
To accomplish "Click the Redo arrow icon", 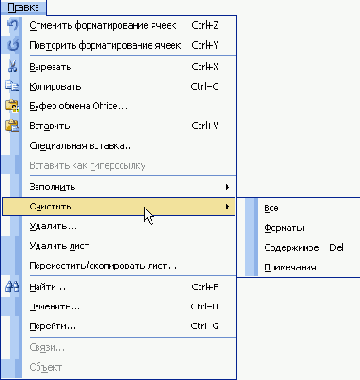I will pyautogui.click(x=12, y=45).
